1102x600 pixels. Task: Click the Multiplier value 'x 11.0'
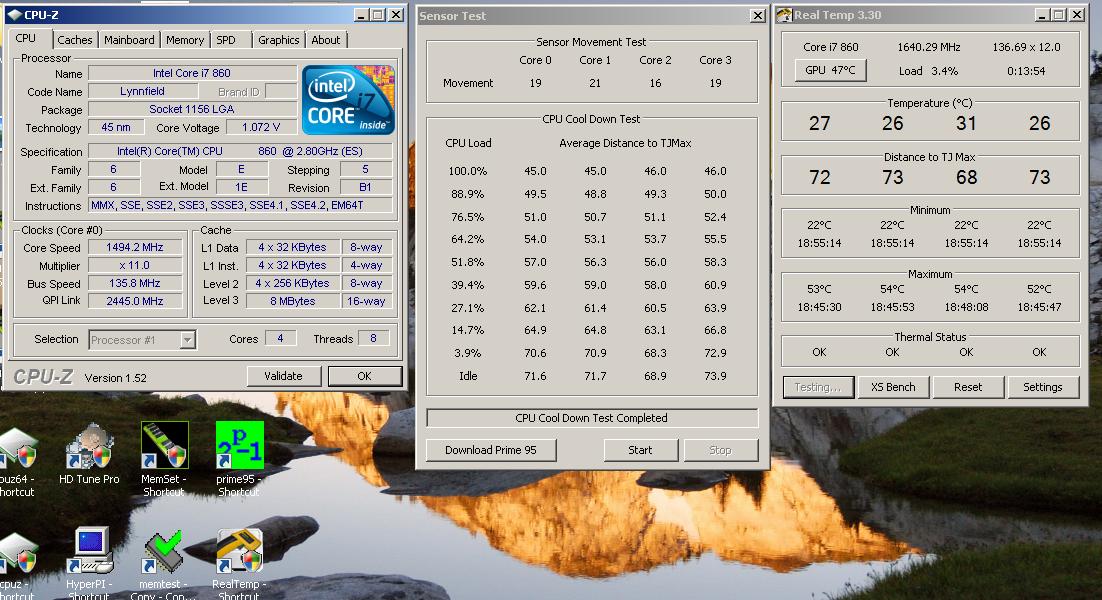click(134, 265)
